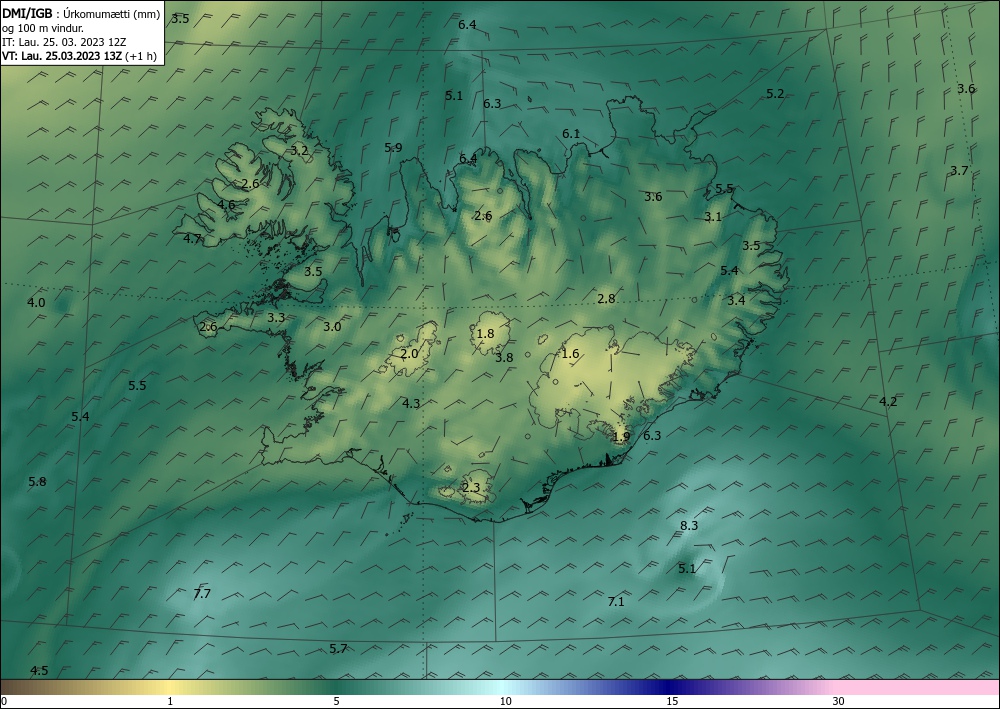Click the 2.0 value on the western glacier
This screenshot has width=1000, height=709.
409,354
